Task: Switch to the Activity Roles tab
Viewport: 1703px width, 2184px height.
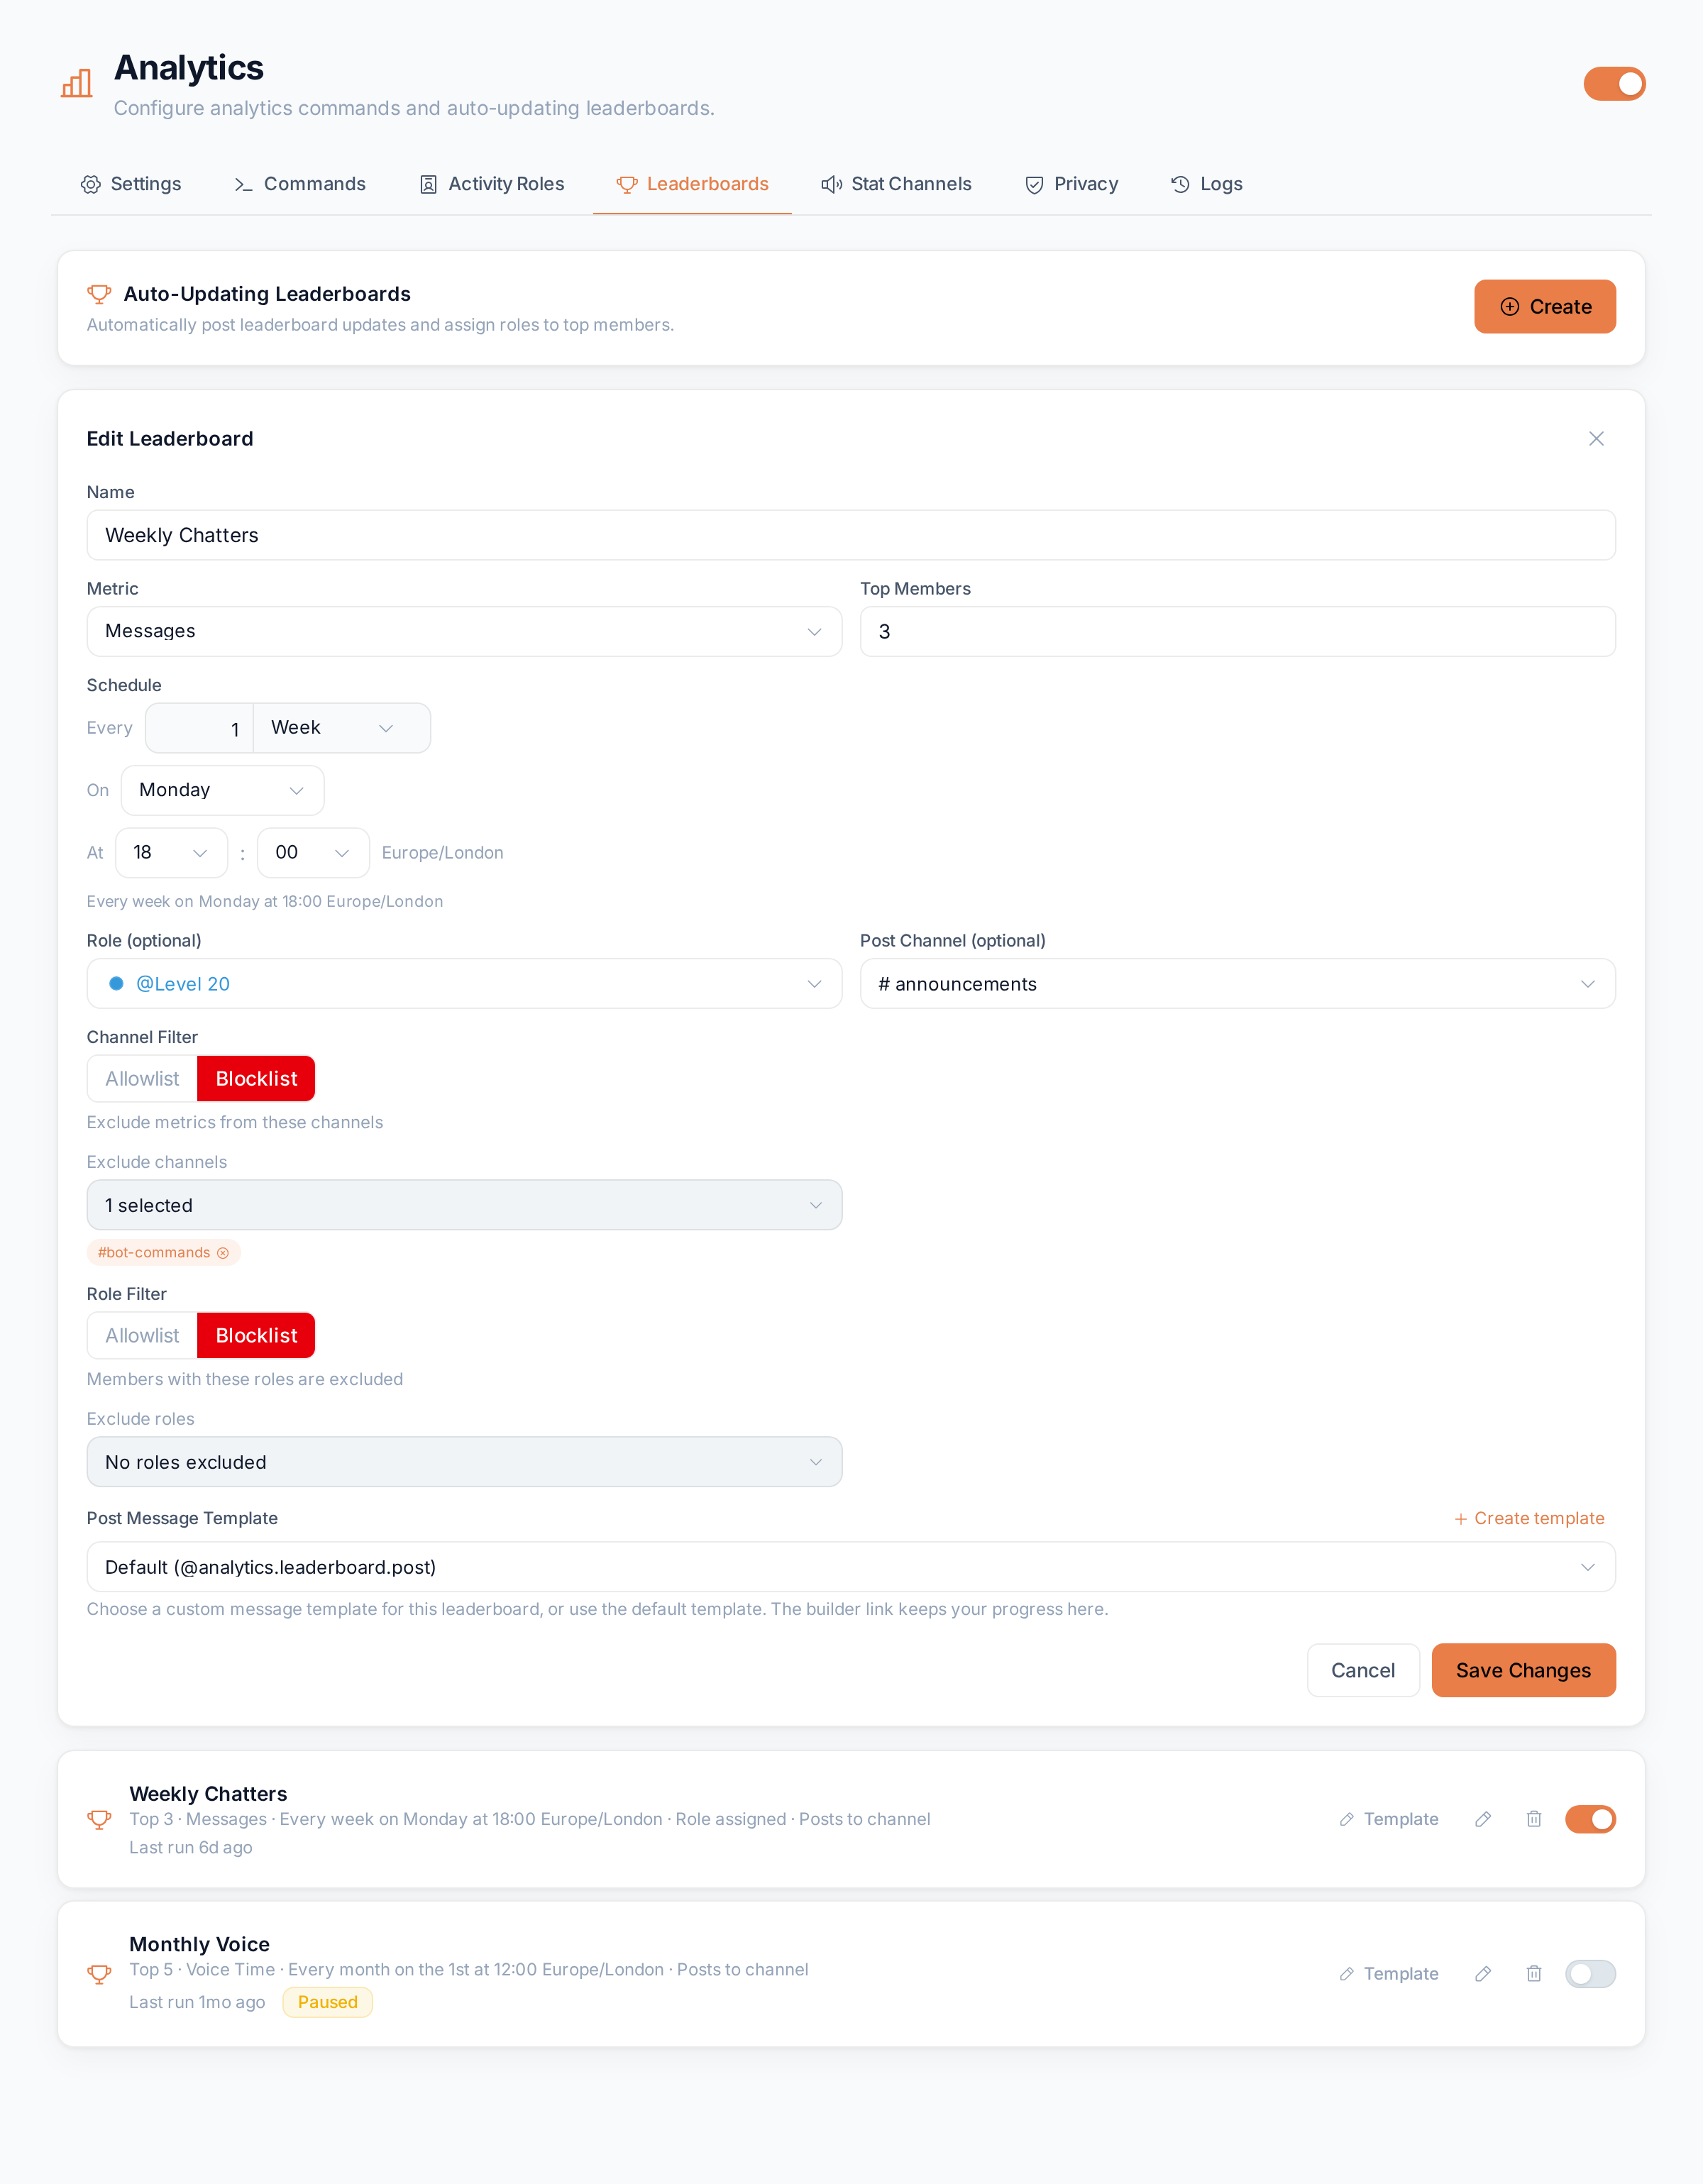Action: click(492, 184)
